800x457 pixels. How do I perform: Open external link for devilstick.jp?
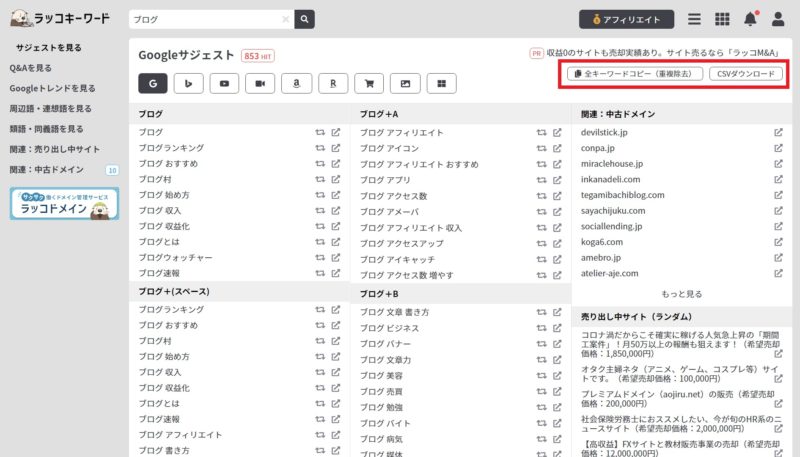coord(778,132)
